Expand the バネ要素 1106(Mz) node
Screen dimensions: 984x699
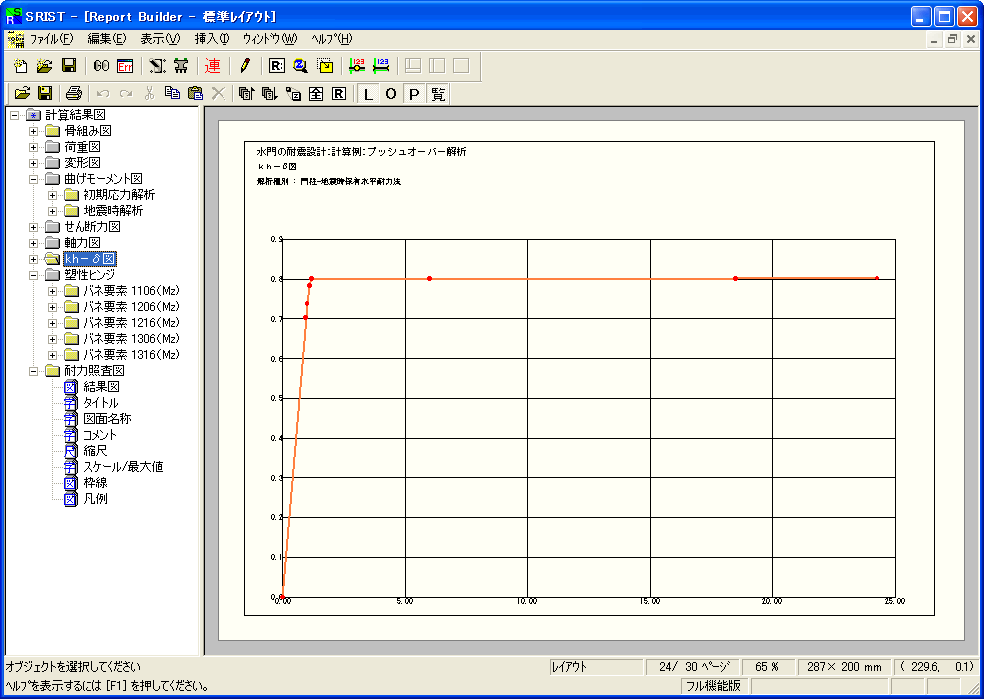coord(53,291)
